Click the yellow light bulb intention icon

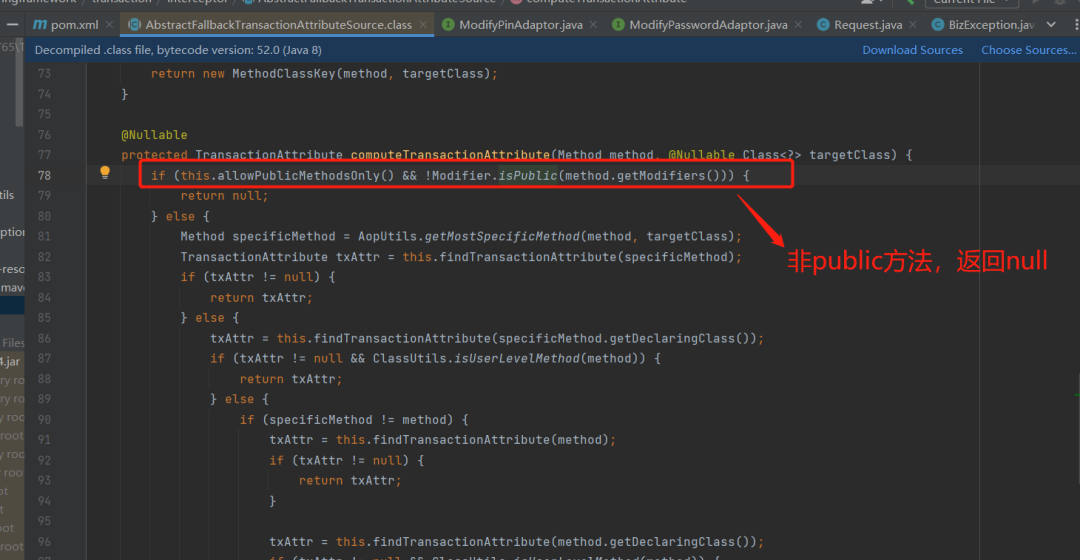pos(105,172)
